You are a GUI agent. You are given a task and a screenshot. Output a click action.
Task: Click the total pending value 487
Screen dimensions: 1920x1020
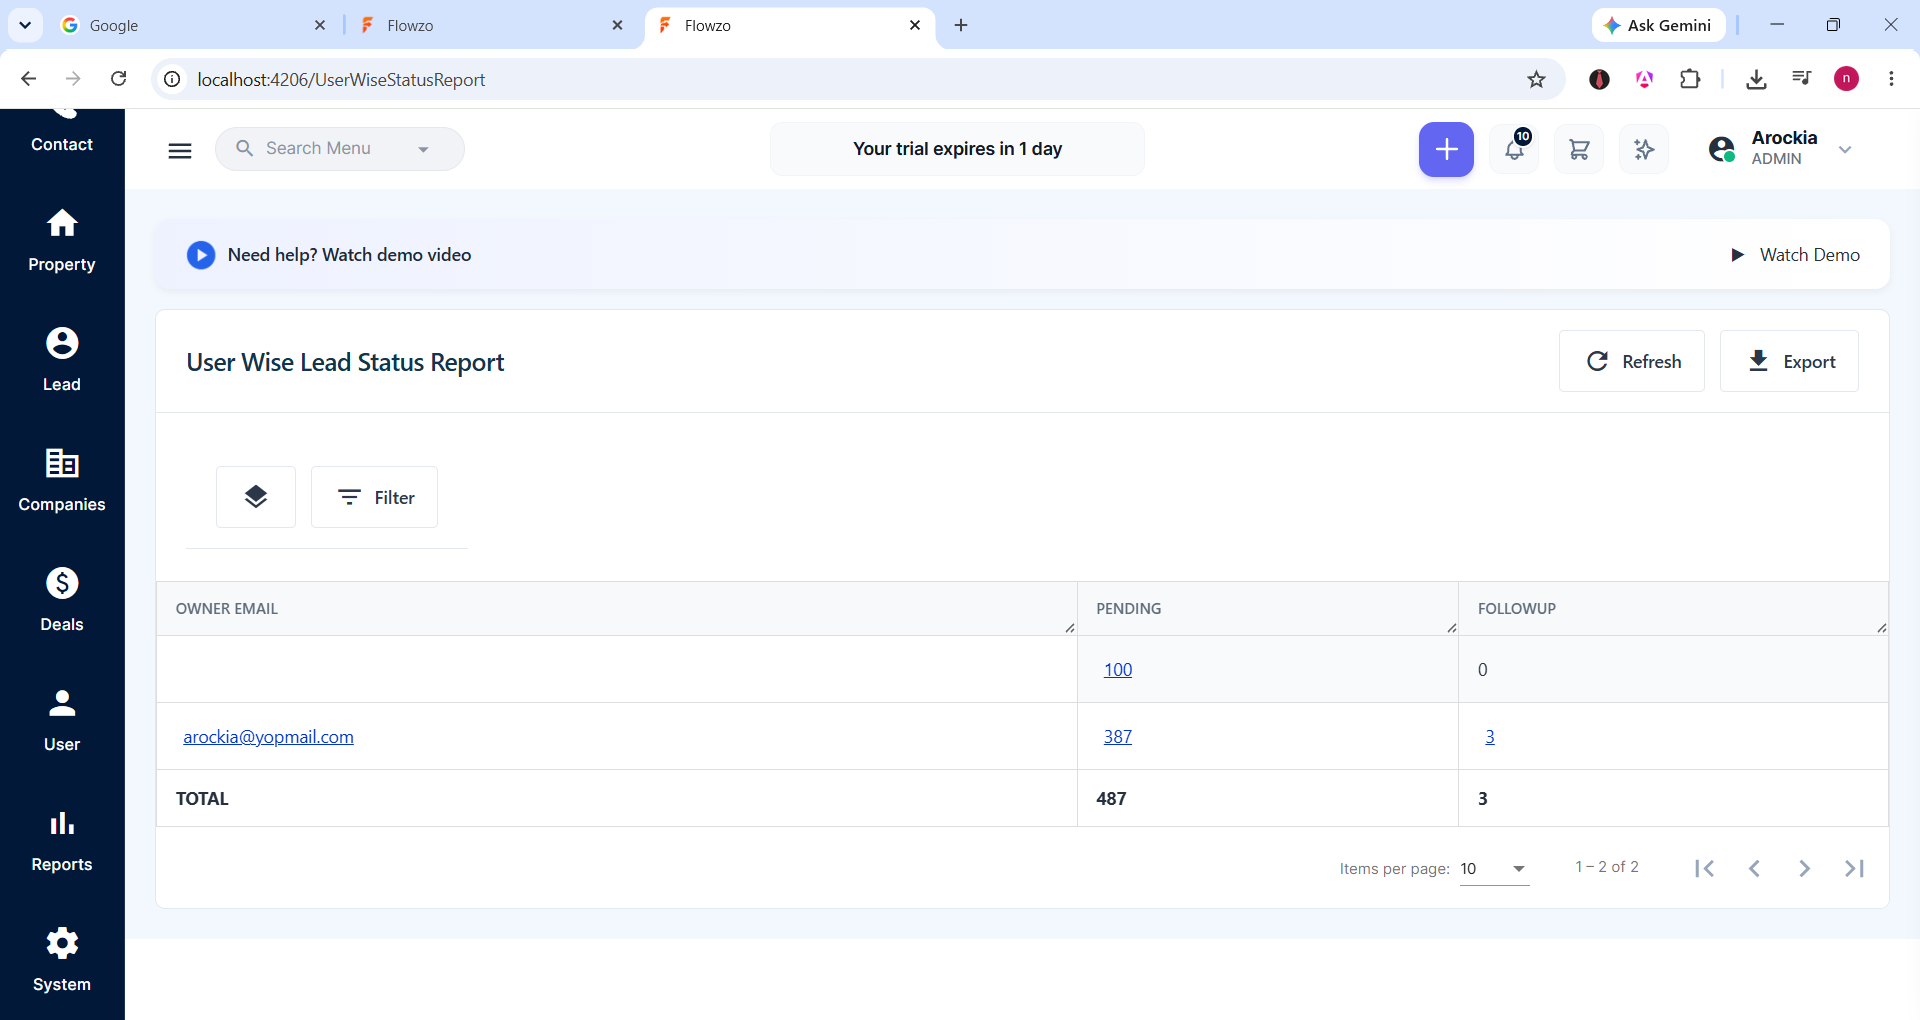[x=1111, y=799]
